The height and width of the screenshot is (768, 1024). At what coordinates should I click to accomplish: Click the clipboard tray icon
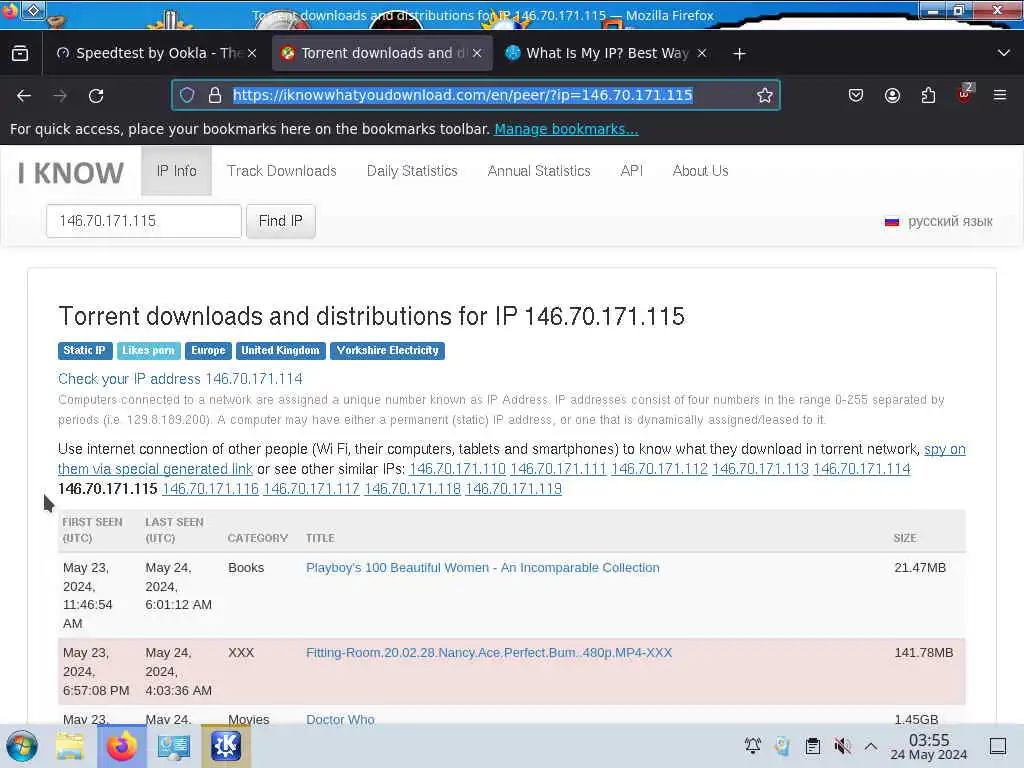(812, 746)
